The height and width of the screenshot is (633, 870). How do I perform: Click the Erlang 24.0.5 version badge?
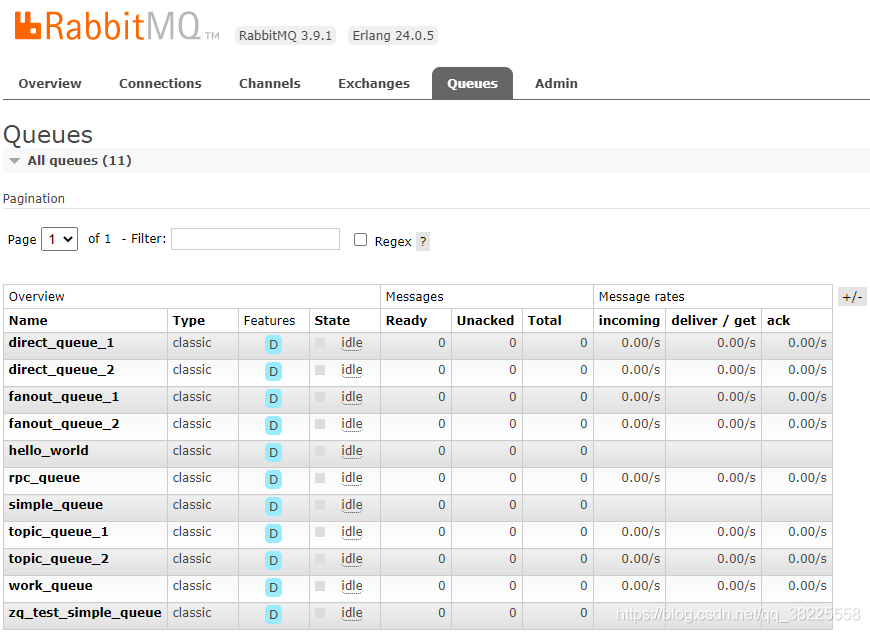coord(393,36)
